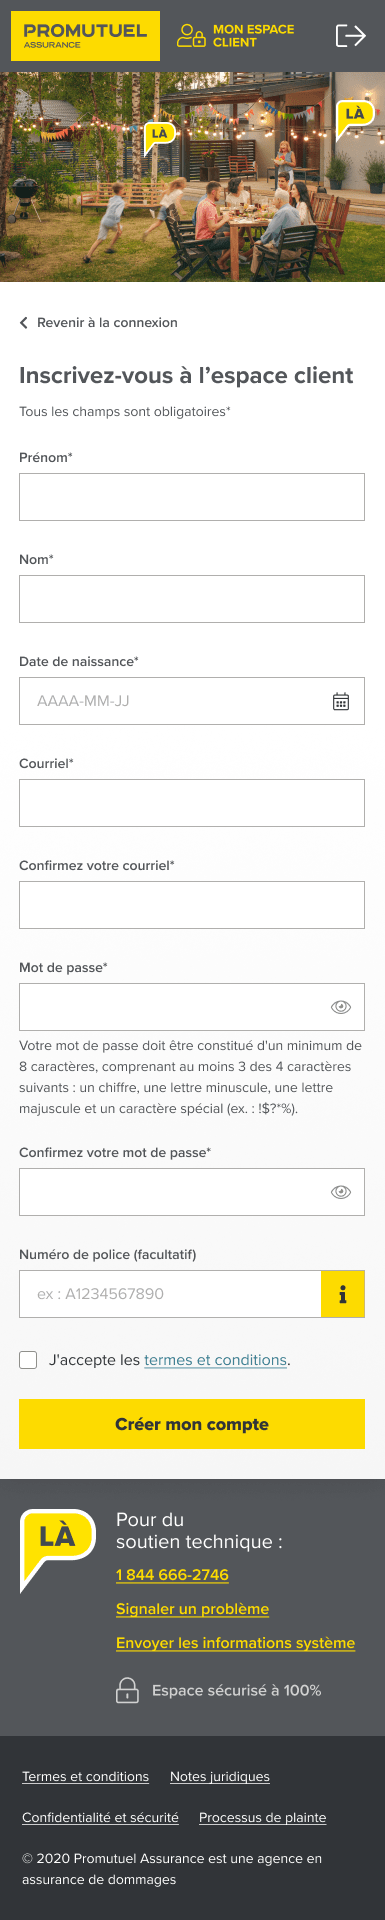Open Notes juridiques footer link
385x1920 pixels.
pyautogui.click(x=220, y=1777)
